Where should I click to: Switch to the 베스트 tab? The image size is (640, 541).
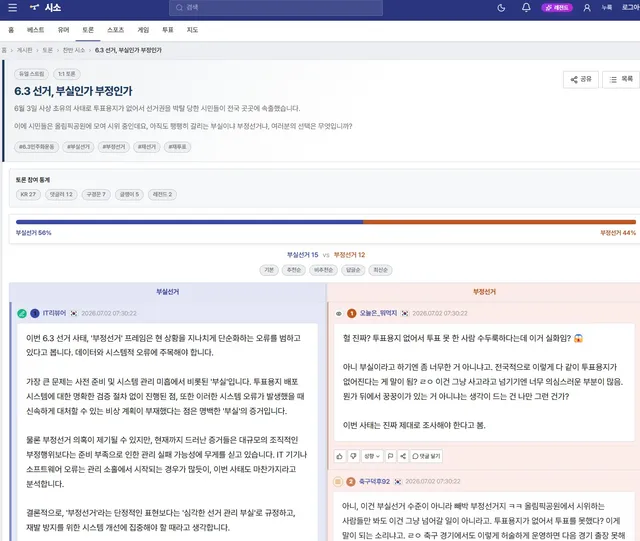pyautogui.click(x=36, y=30)
